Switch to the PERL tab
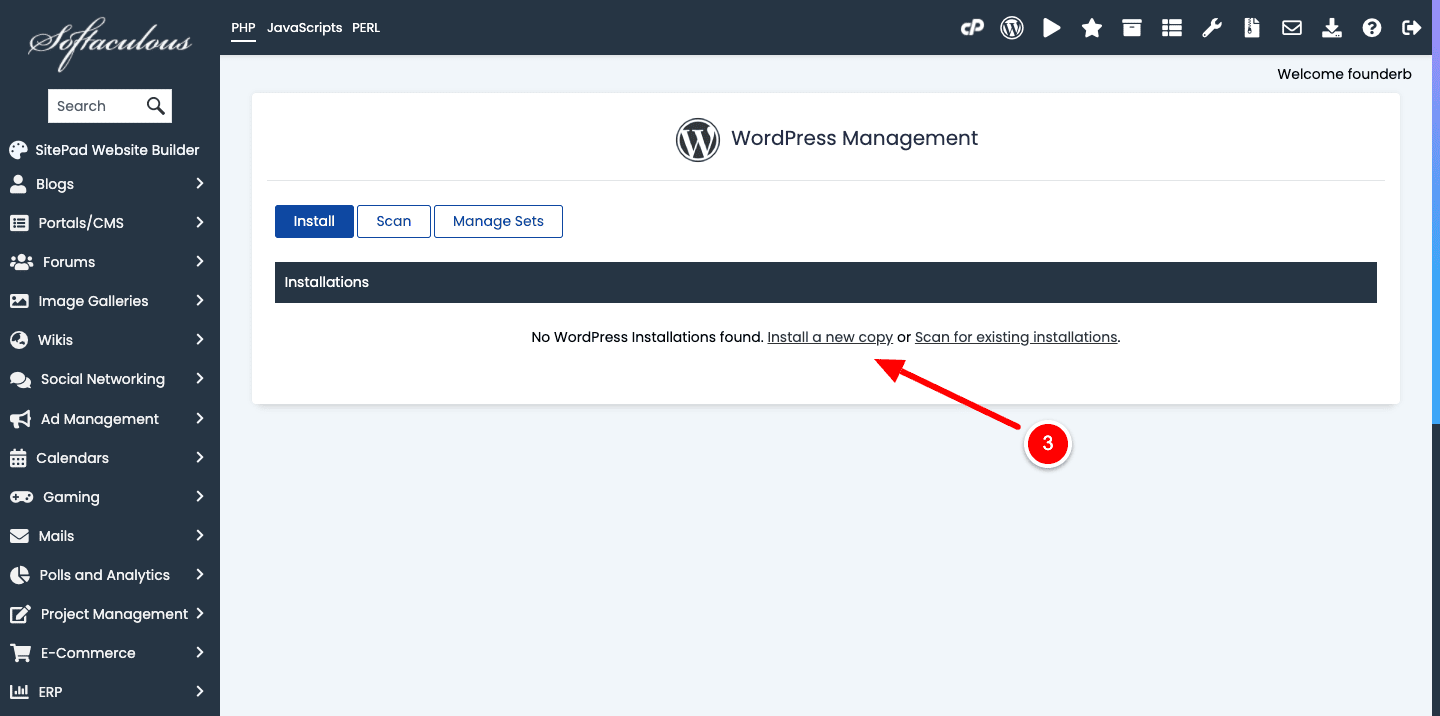The image size is (1440, 716). click(x=366, y=28)
